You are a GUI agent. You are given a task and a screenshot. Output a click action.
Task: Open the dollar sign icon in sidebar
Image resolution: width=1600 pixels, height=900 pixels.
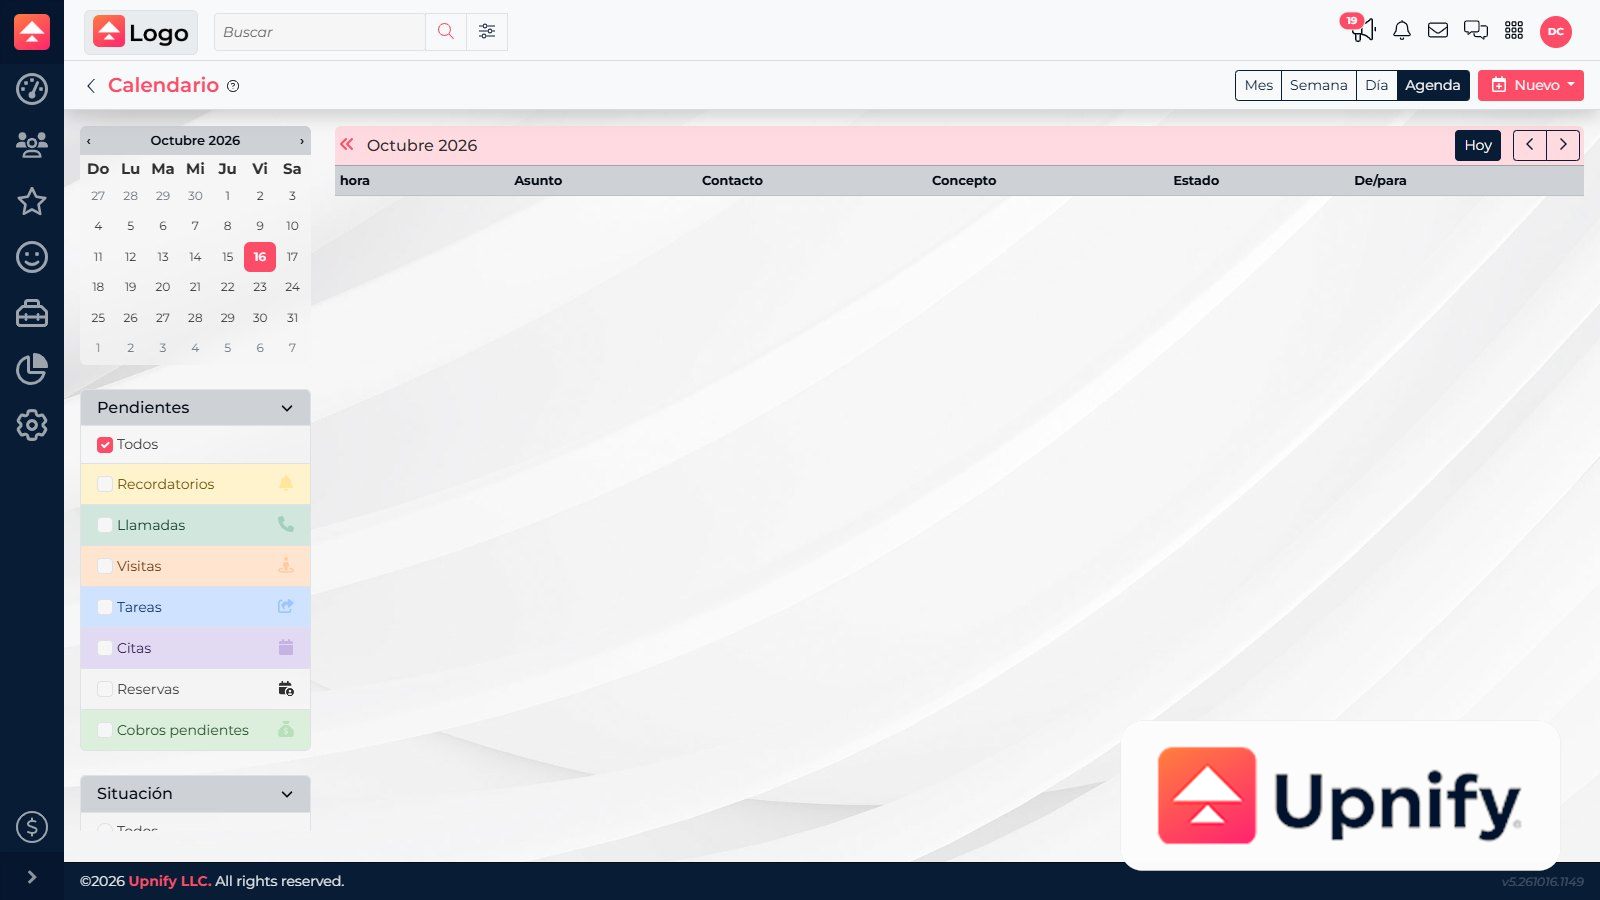[32, 827]
